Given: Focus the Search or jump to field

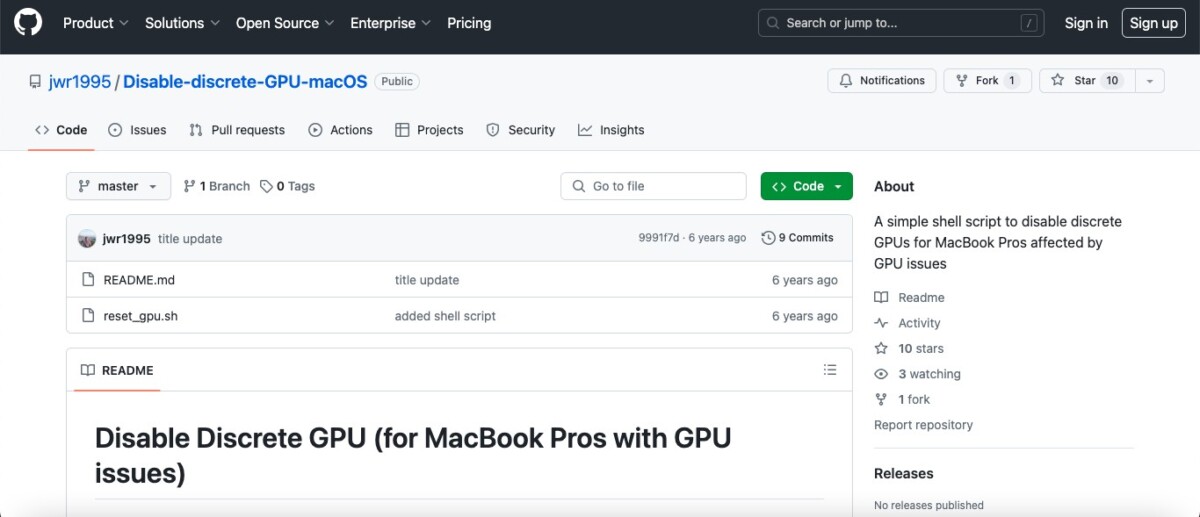Looking at the screenshot, I should tap(901, 23).
